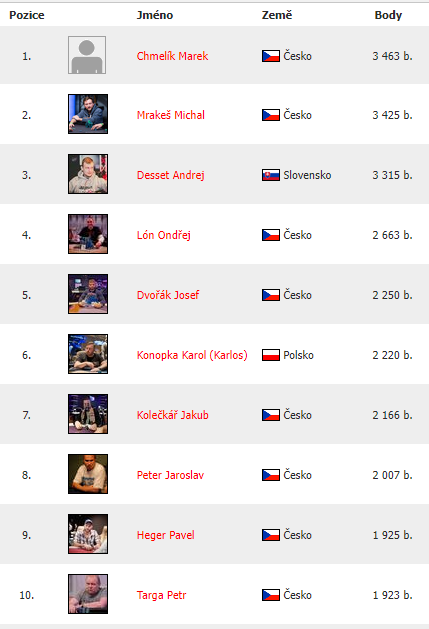Open the Konopka Karol (Karlos) profile link
Image resolution: width=429 pixels, height=629 pixels.
pos(192,355)
